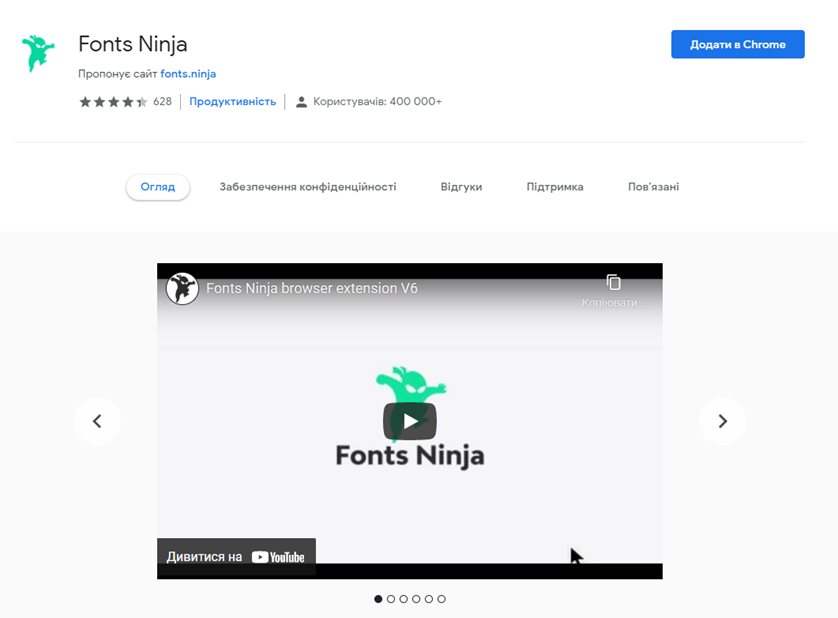Play the Fonts Ninja YouTube video
Screen dimensions: 838x618
(410, 421)
